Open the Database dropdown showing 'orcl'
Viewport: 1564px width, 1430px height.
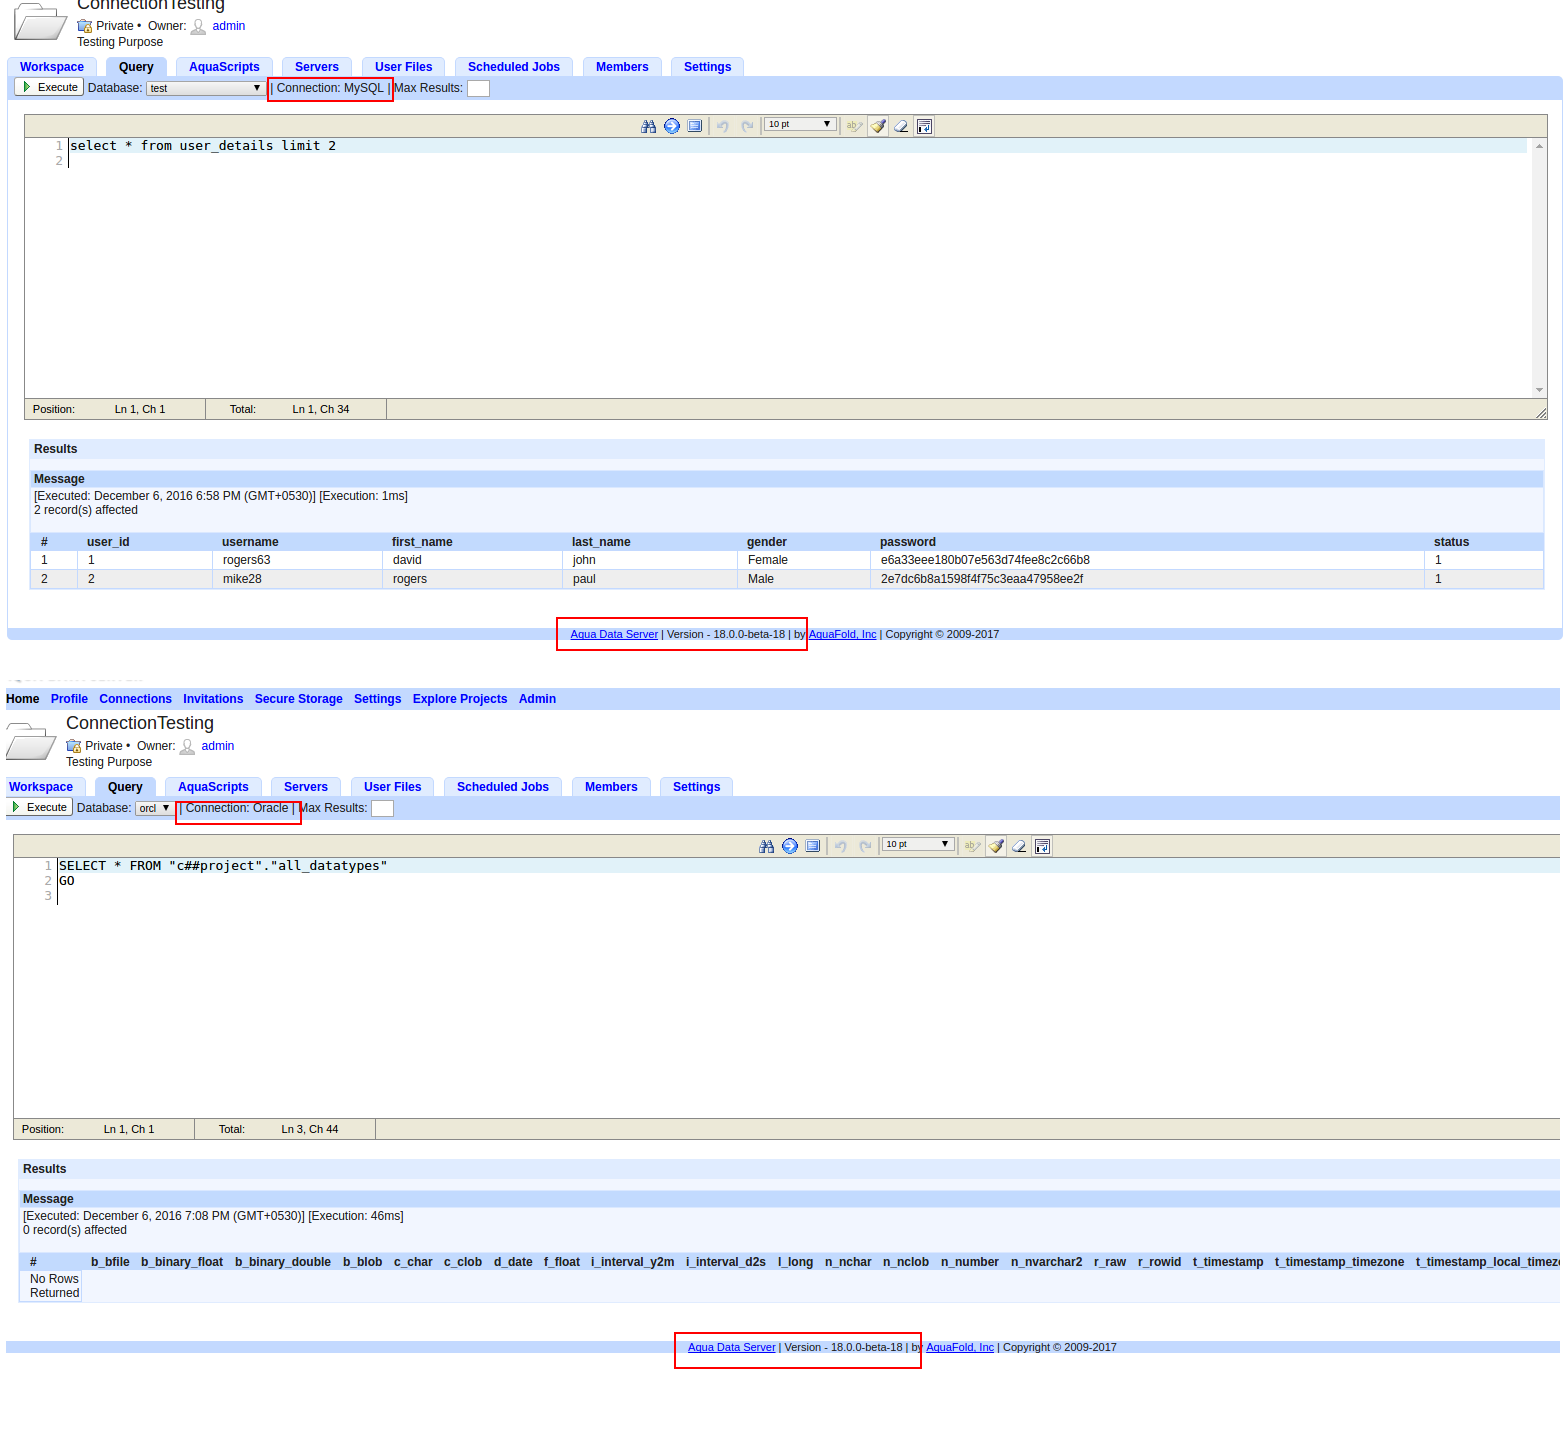[x=154, y=808]
